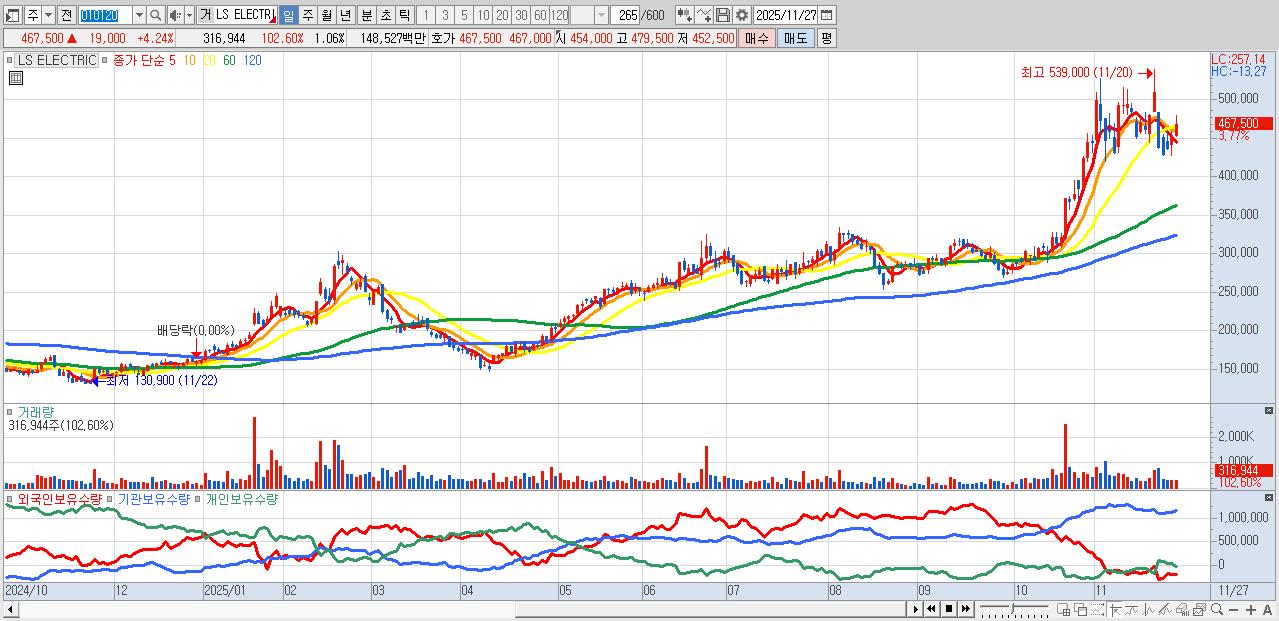Click the stock search magnifier icon
This screenshot has width=1279, height=621.
click(x=156, y=15)
